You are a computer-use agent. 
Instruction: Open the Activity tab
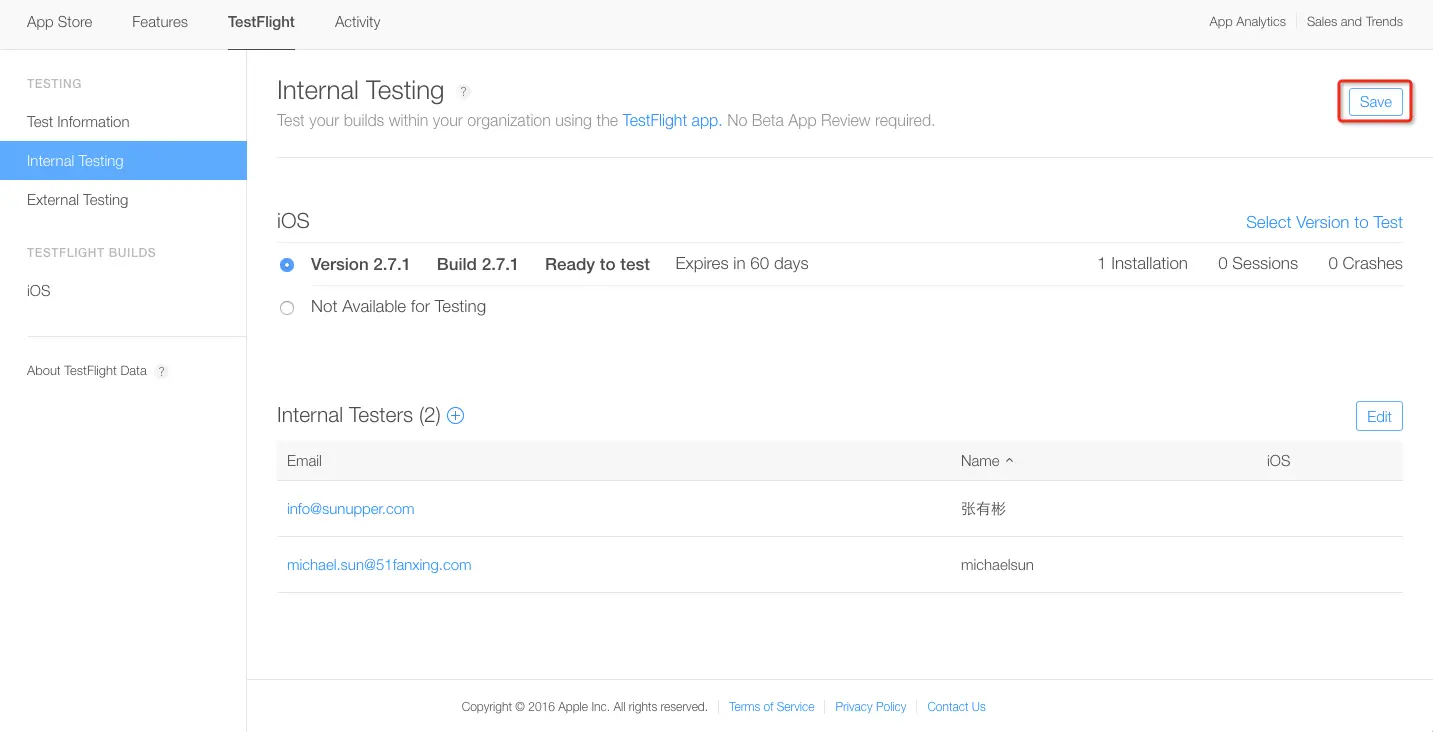point(357,22)
